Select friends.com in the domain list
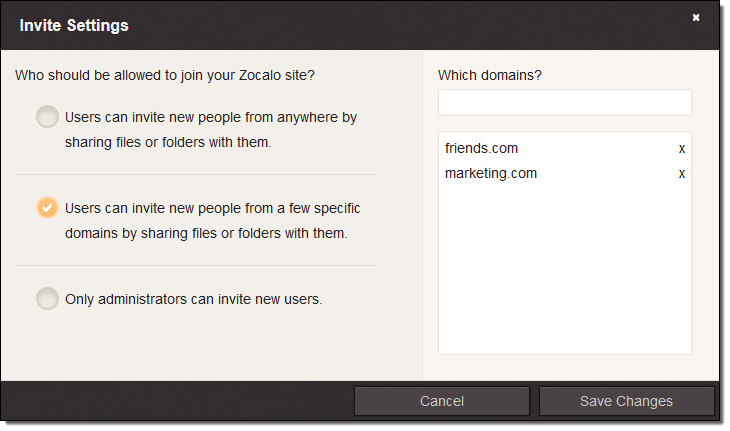This screenshot has width=730, height=431. pyautogui.click(x=482, y=149)
